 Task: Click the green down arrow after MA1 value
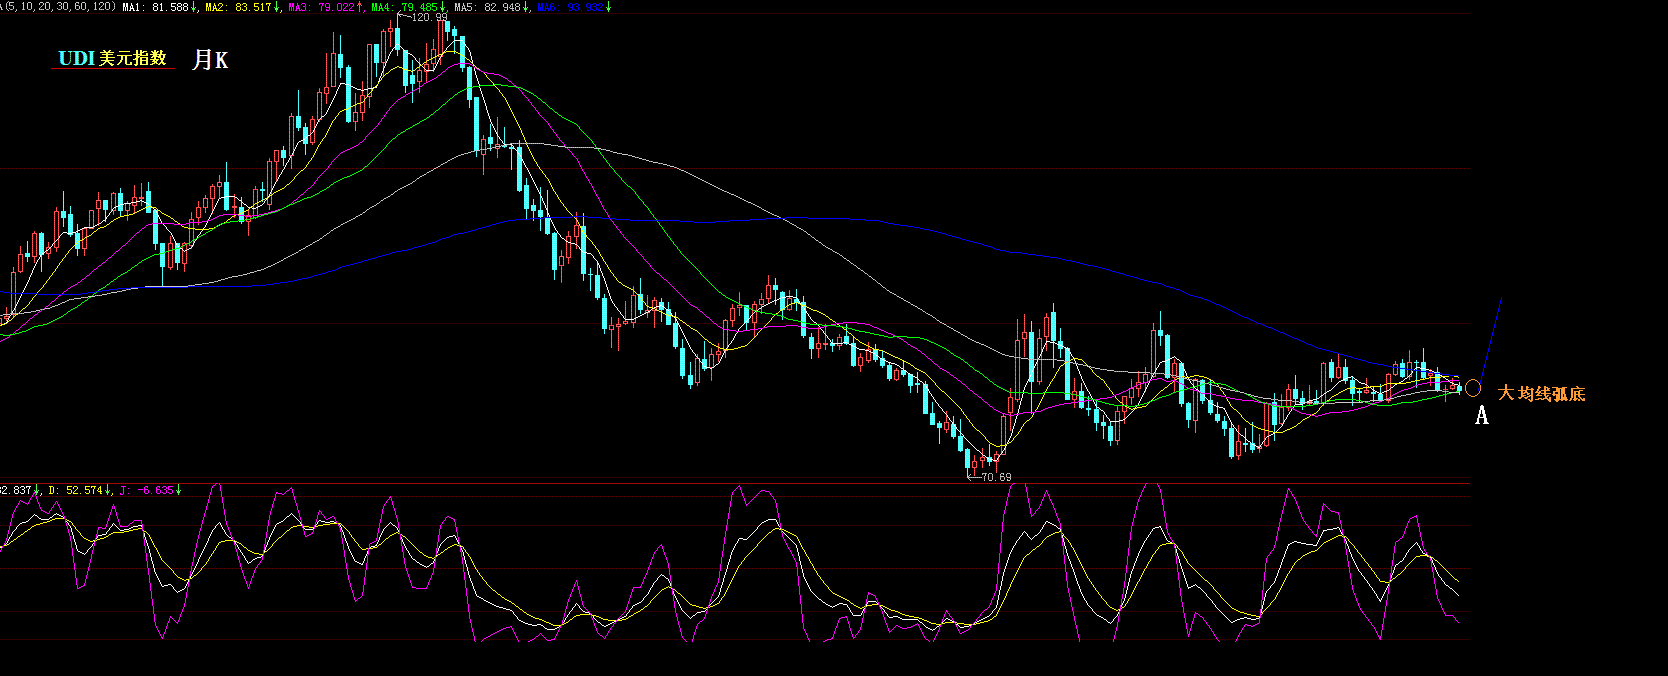pyautogui.click(x=194, y=7)
